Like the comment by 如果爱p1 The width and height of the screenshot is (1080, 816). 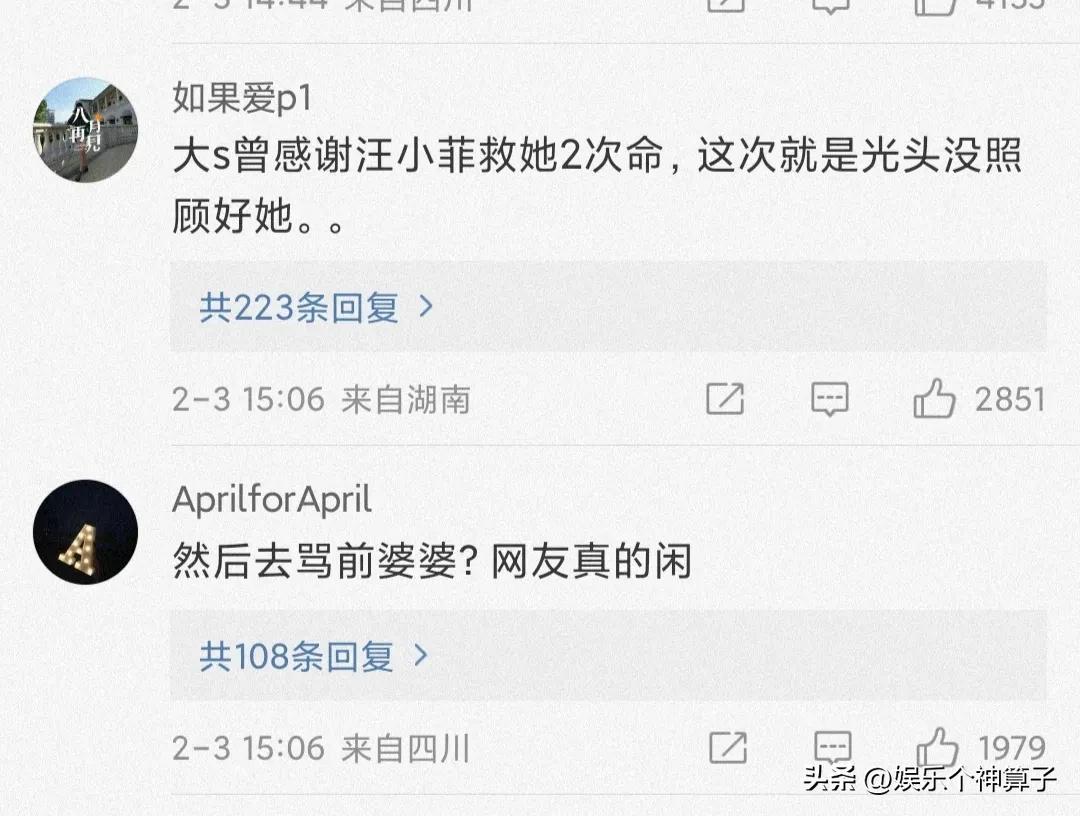point(934,400)
